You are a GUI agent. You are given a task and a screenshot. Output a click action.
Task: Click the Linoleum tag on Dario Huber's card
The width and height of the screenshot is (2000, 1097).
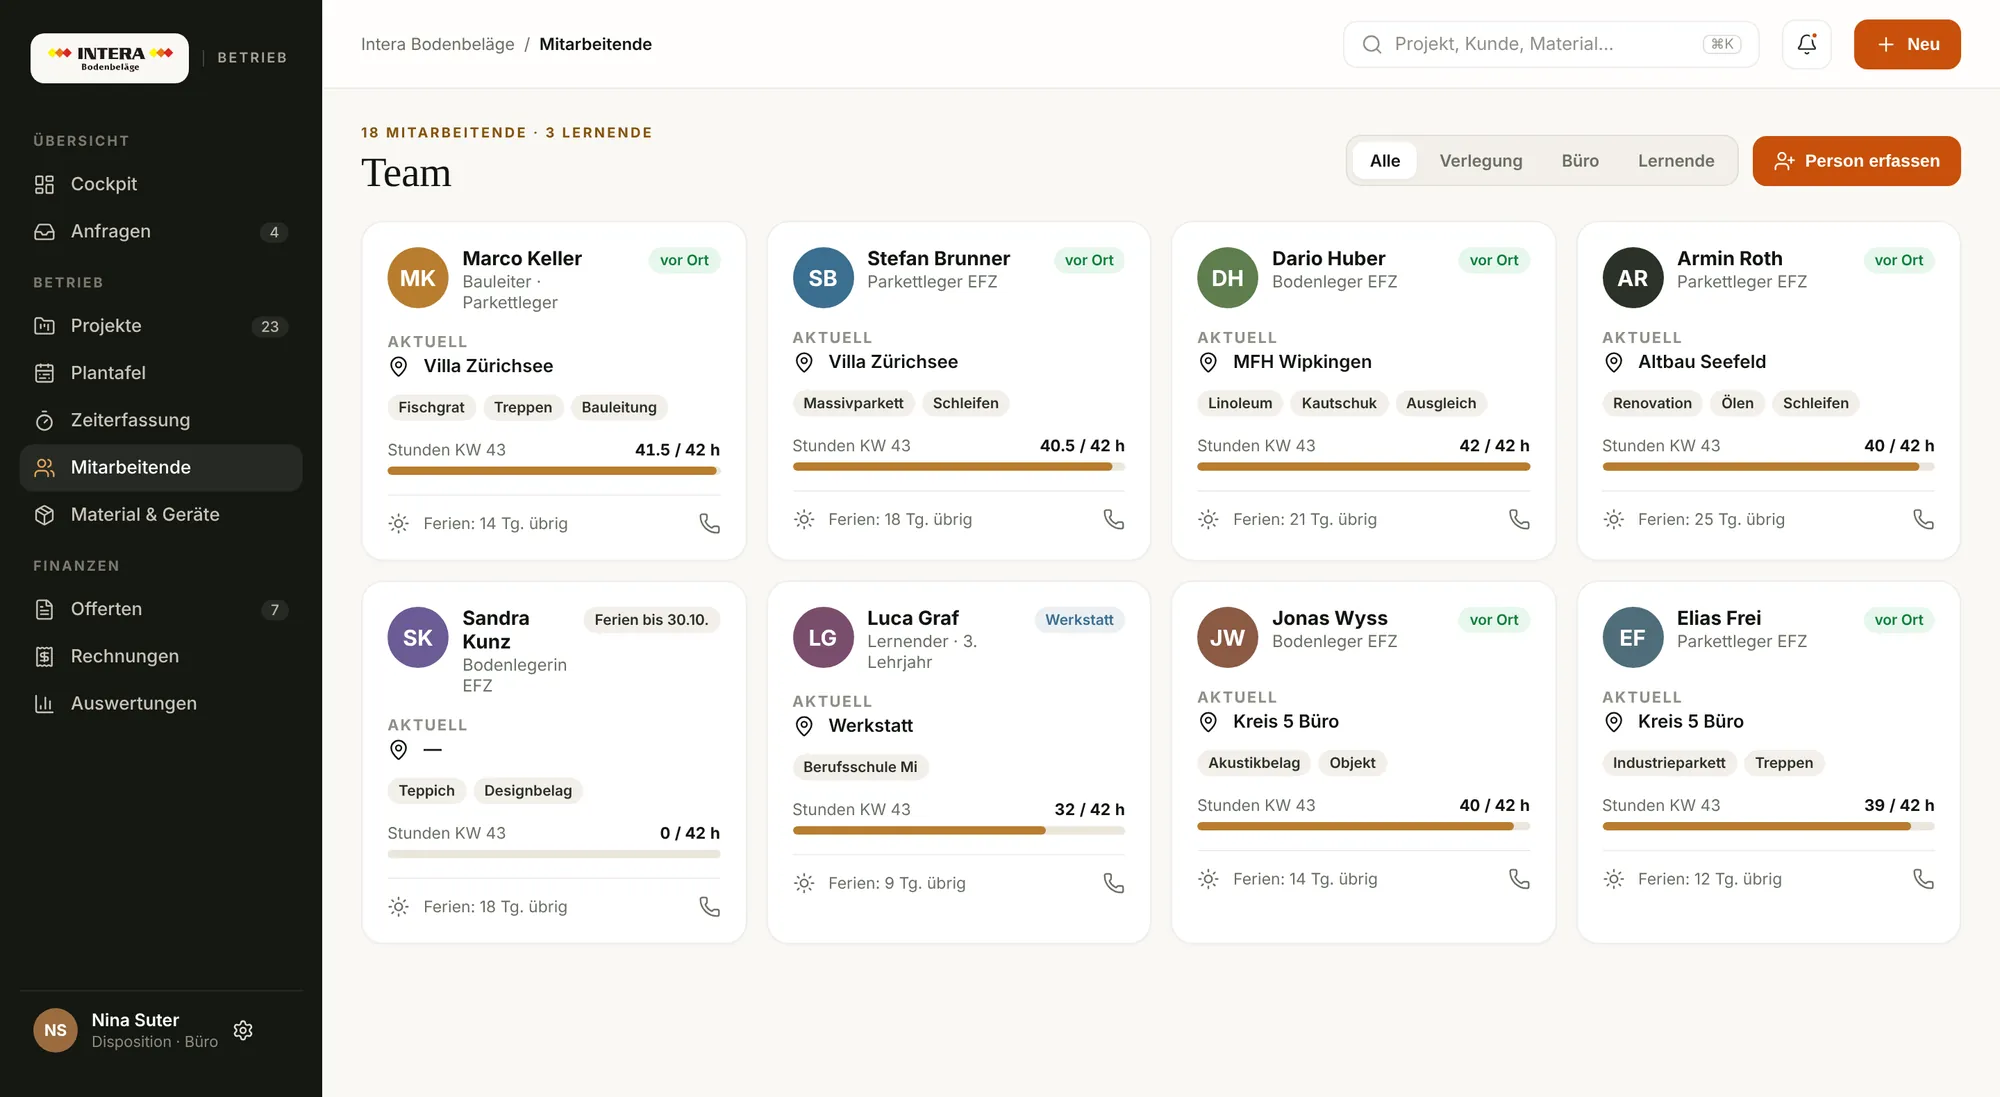[1239, 403]
